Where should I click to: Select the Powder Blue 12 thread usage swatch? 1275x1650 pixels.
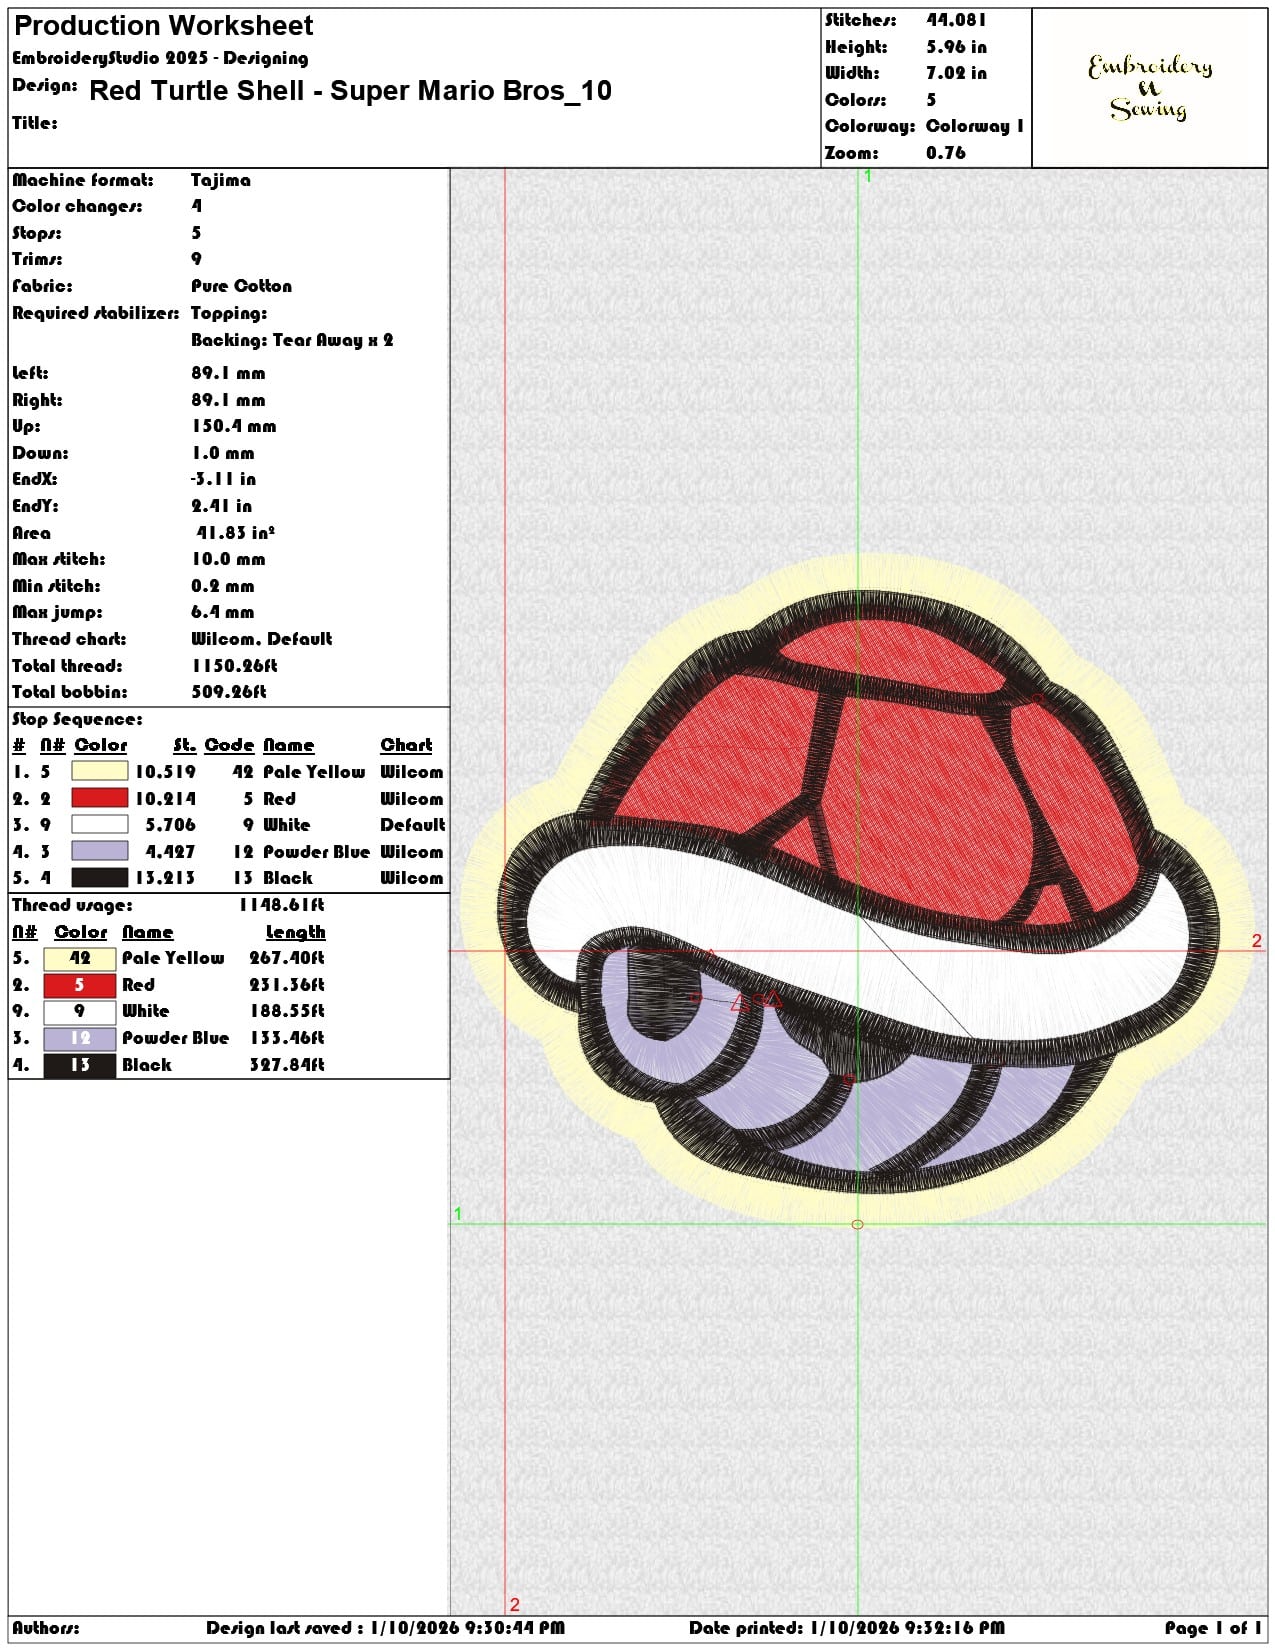point(80,1038)
